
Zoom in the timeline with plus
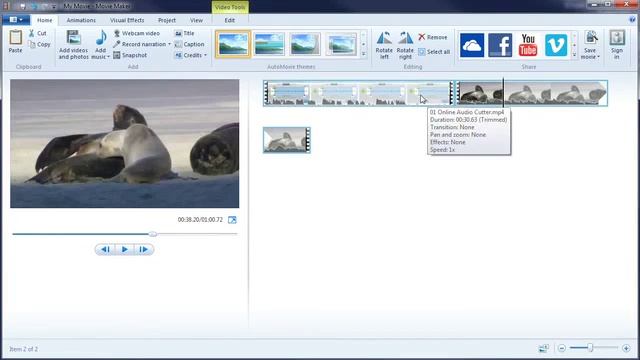[626, 348]
